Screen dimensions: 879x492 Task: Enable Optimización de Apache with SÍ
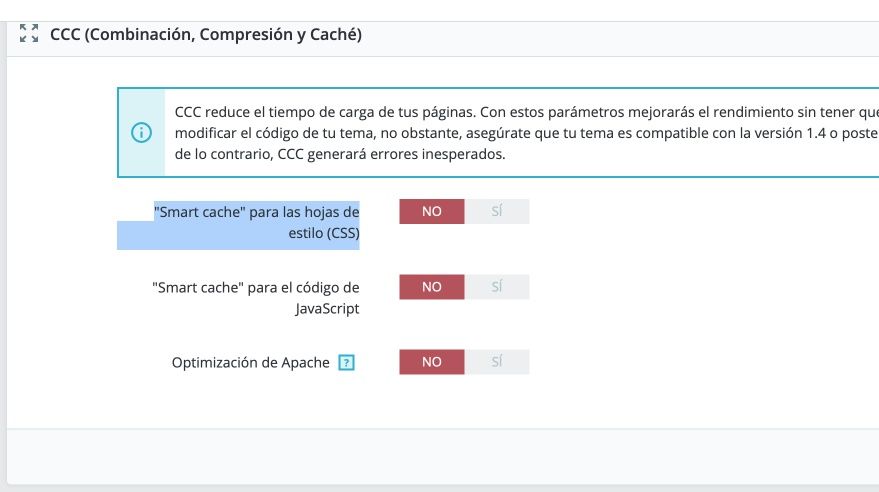[497, 362]
